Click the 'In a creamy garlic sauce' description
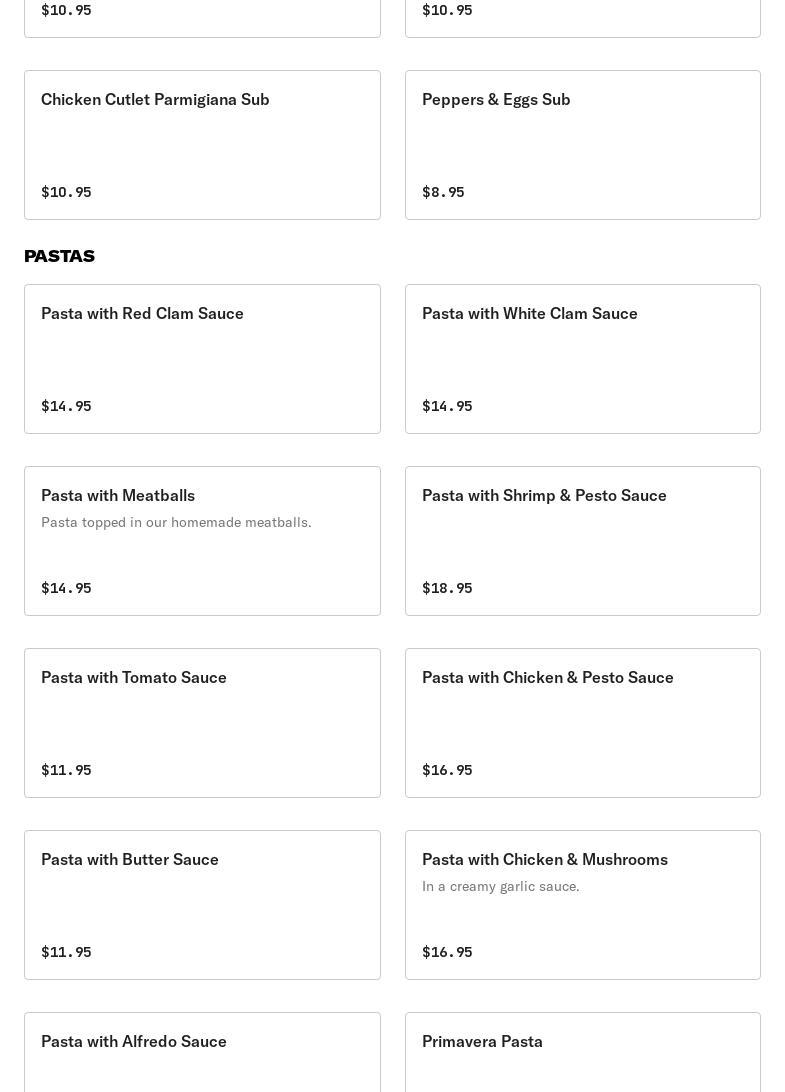785x1092 pixels. coord(500,886)
